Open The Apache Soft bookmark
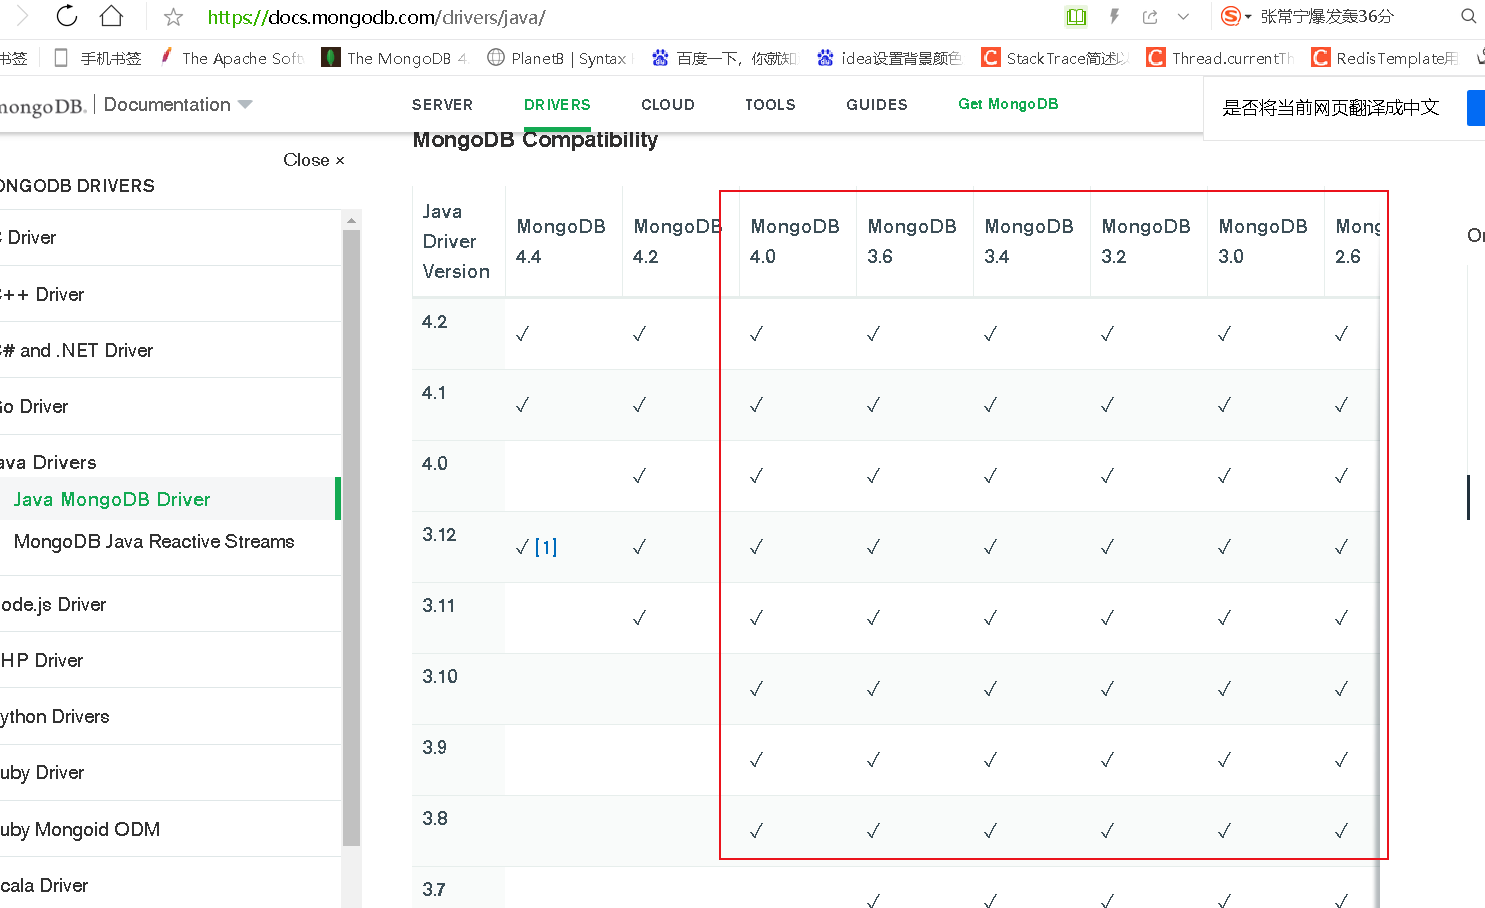1485x908 pixels. 231,58
